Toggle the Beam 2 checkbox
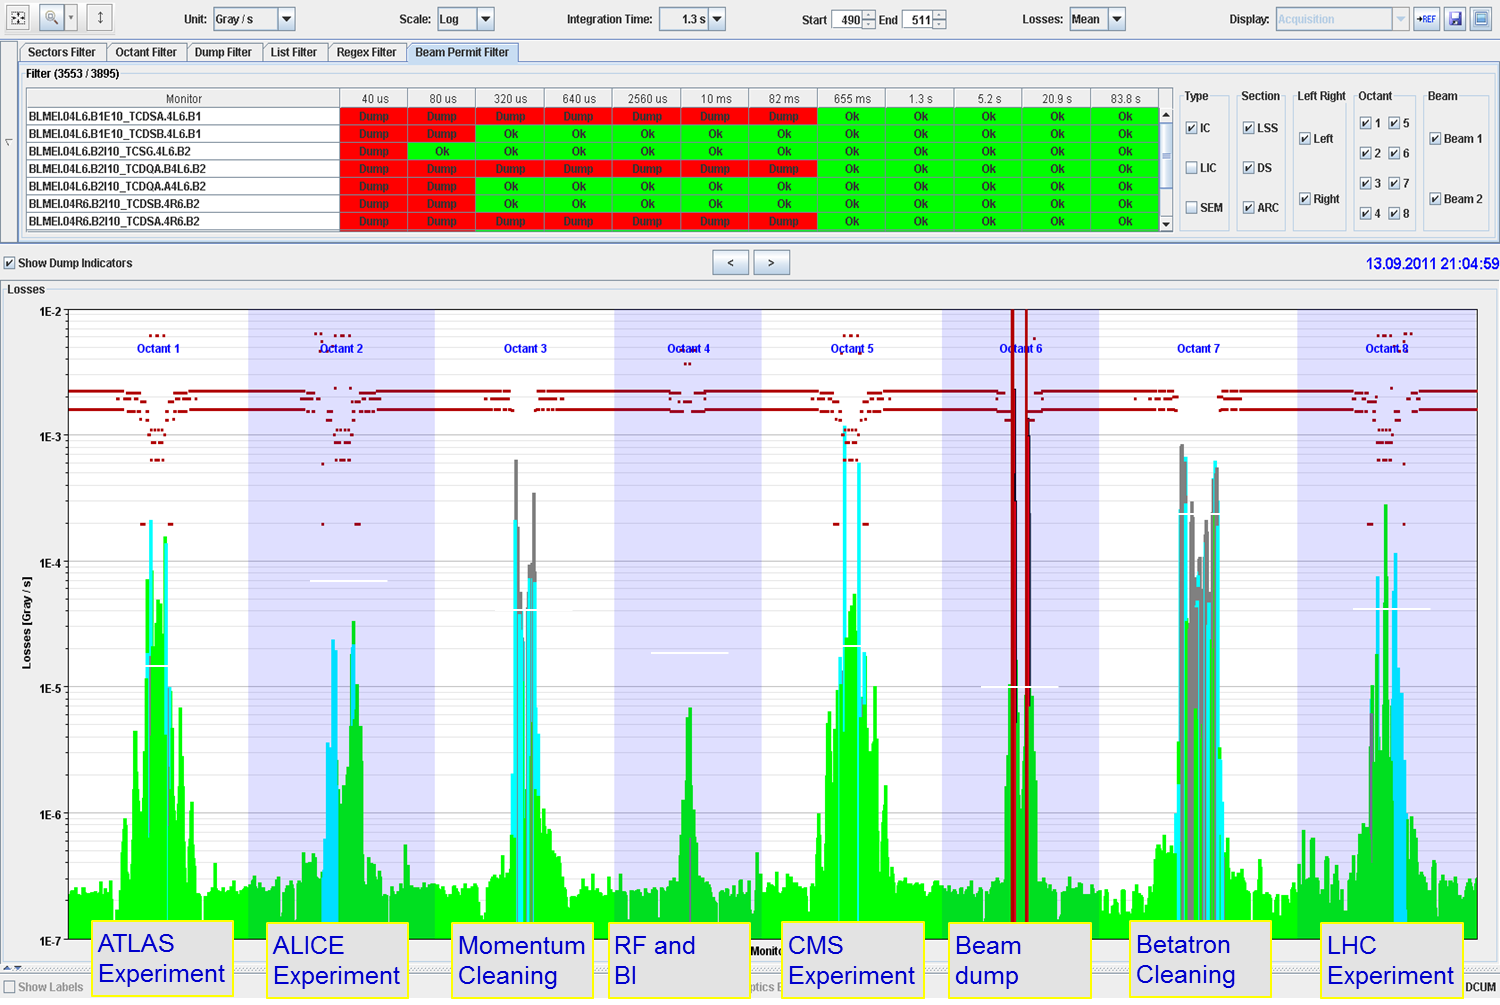This screenshot has height=1005, width=1500. (x=1435, y=199)
